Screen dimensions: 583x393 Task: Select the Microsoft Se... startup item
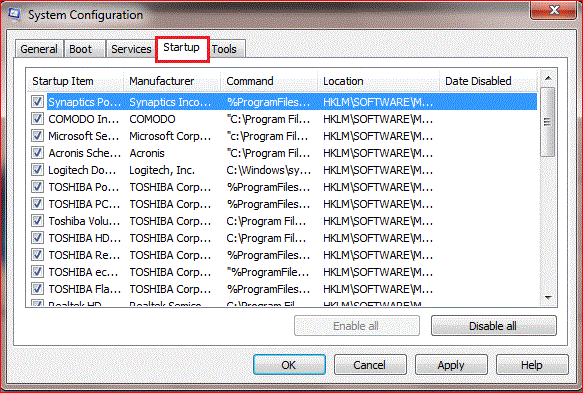tap(84, 136)
